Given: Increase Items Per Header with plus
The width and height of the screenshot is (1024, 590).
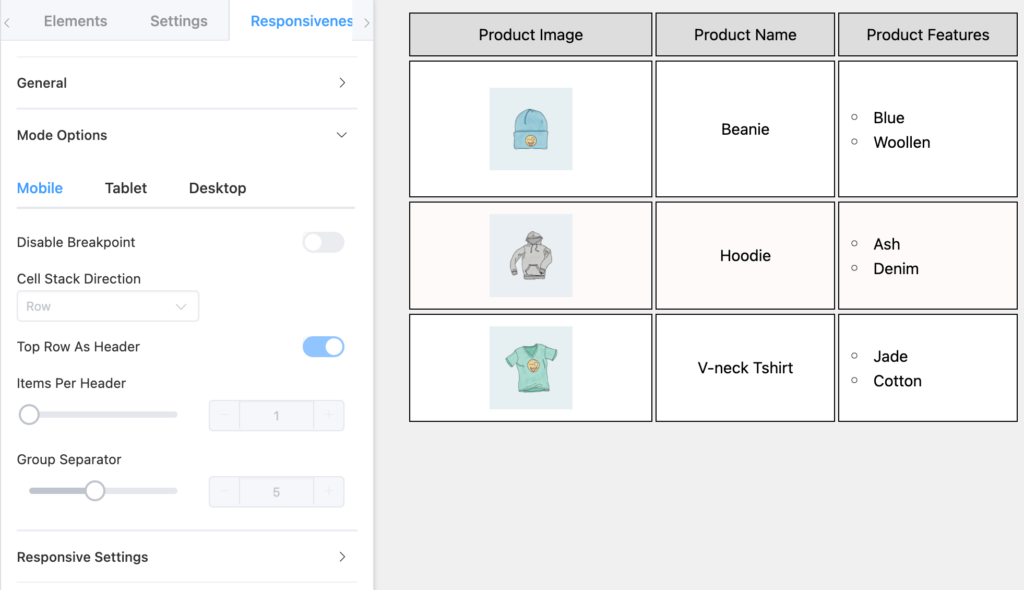Looking at the screenshot, I should coord(328,416).
